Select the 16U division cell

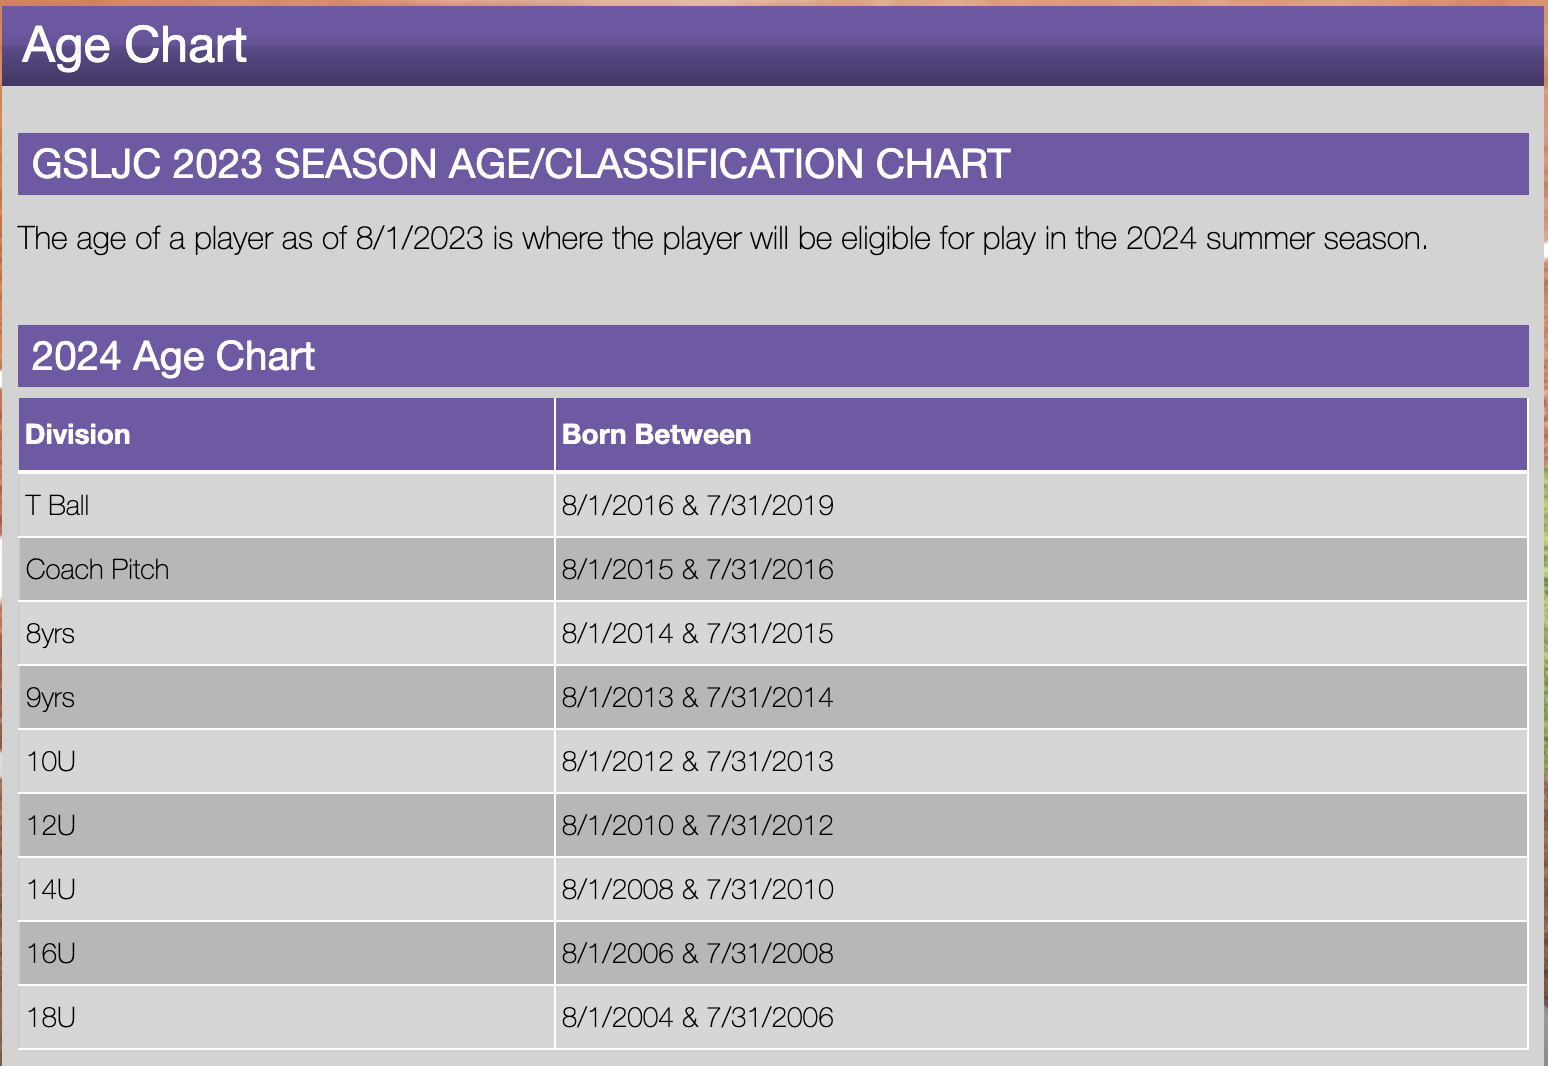51,953
